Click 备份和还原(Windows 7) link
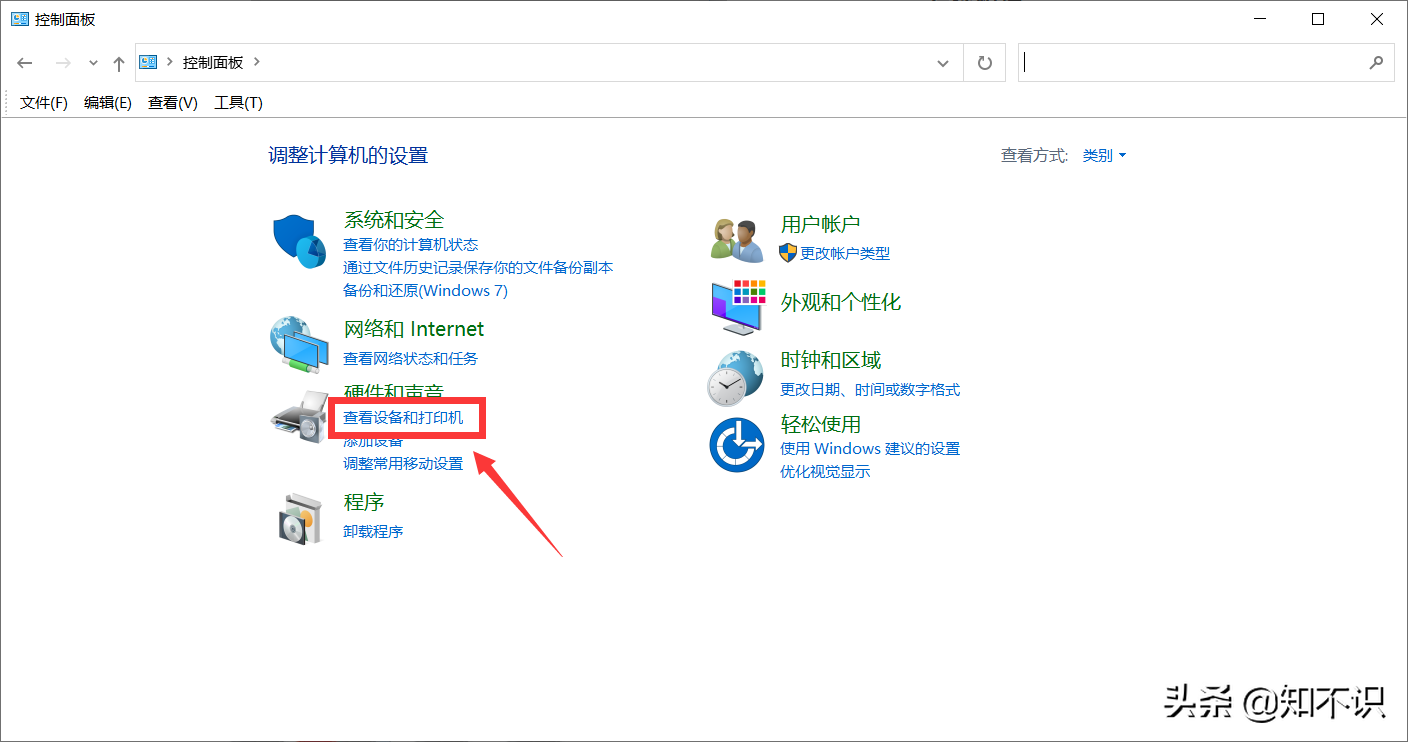The width and height of the screenshot is (1408, 742). point(426,290)
